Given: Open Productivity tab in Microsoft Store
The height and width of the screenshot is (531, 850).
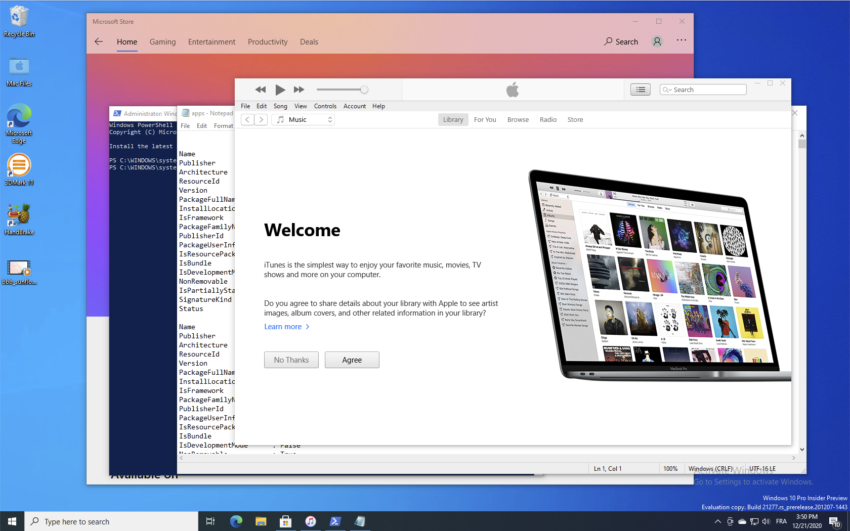Looking at the screenshot, I should click(x=267, y=42).
